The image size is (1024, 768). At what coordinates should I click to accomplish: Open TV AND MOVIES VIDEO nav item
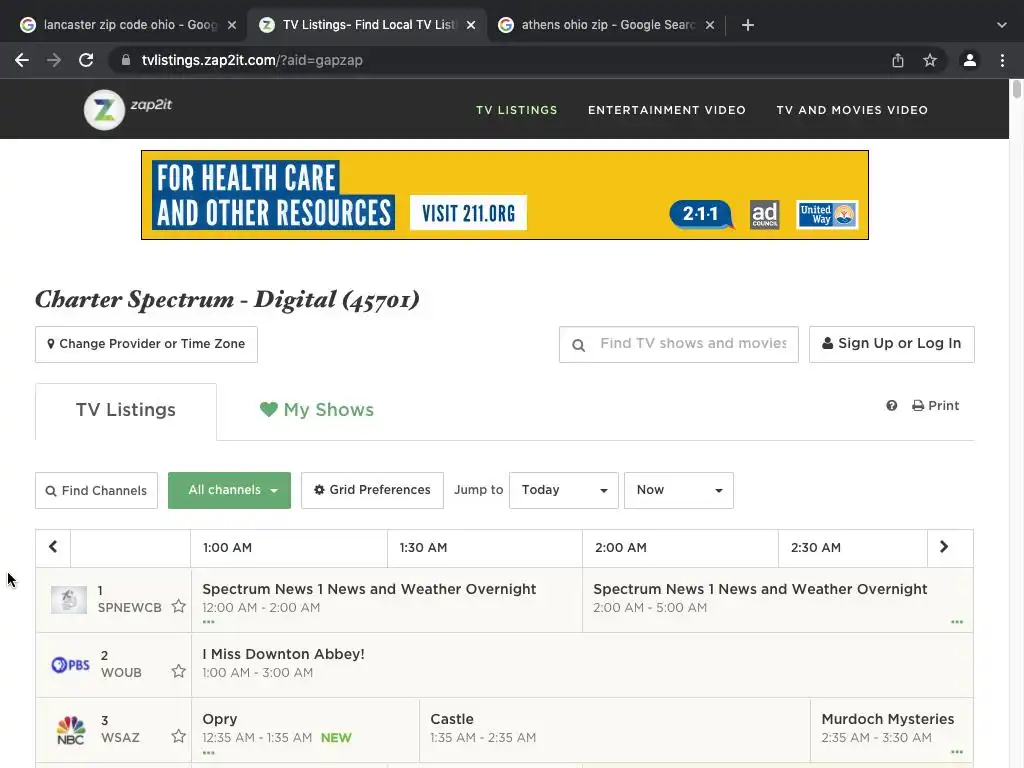852,110
